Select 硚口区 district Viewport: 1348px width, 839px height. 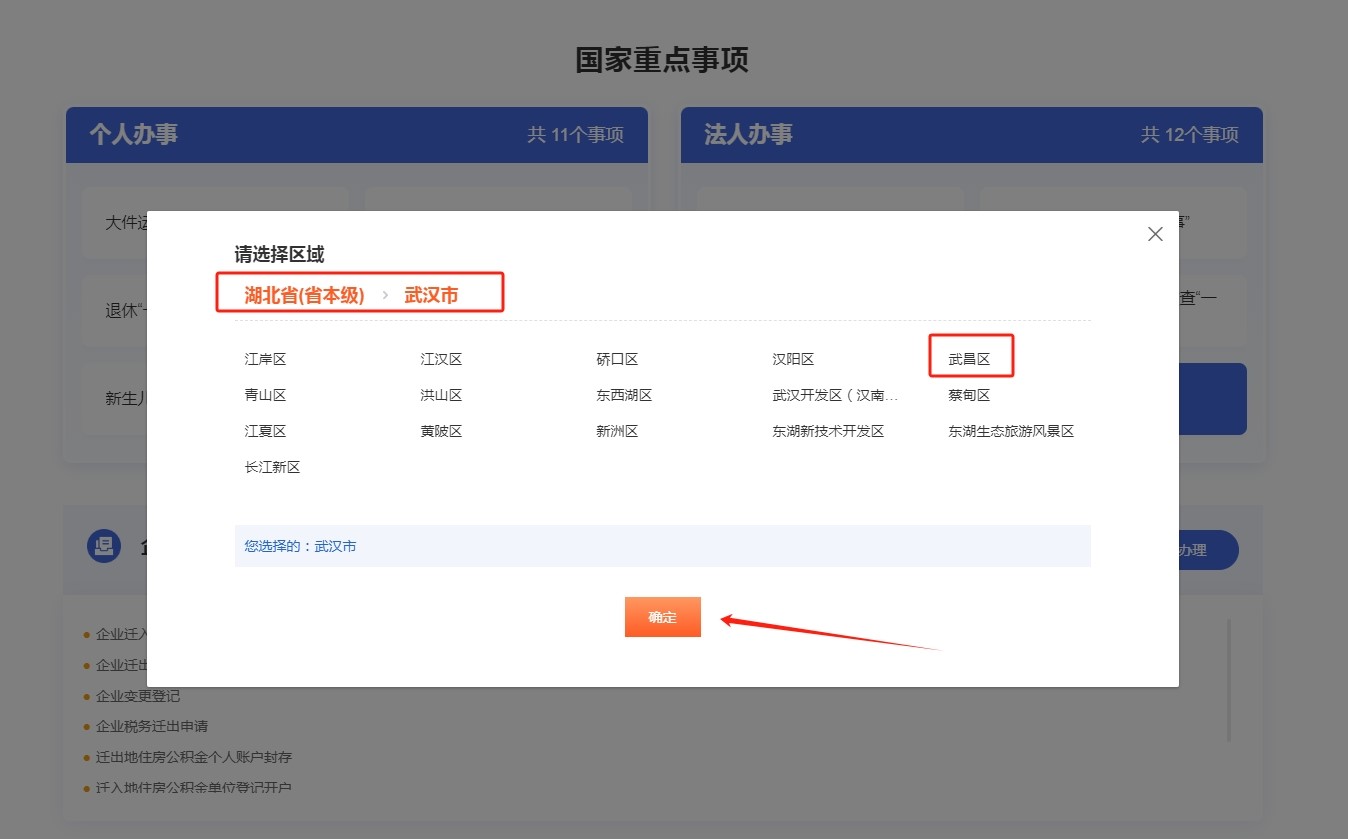coord(617,359)
